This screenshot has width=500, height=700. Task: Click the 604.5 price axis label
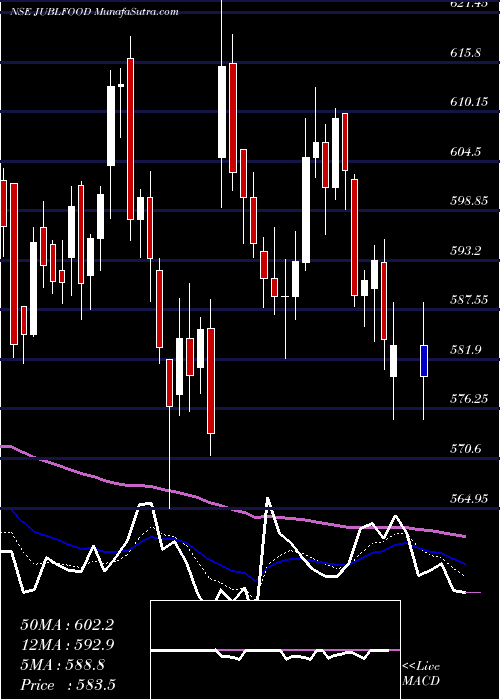pyautogui.click(x=466, y=152)
